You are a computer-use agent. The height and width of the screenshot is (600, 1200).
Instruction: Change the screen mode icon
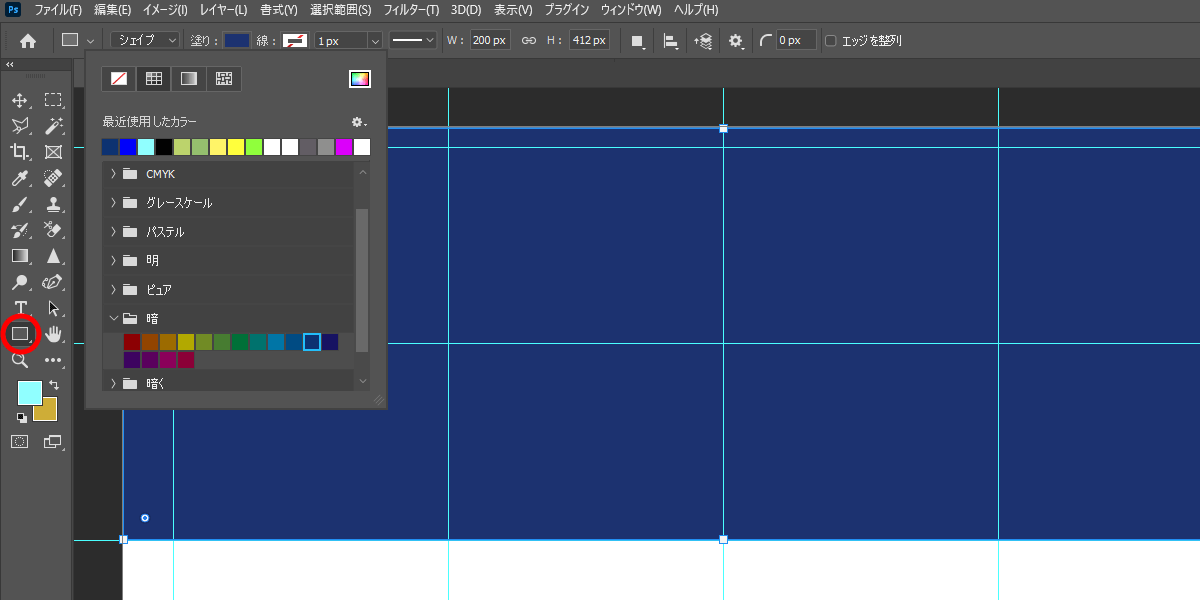pyautogui.click(x=53, y=441)
